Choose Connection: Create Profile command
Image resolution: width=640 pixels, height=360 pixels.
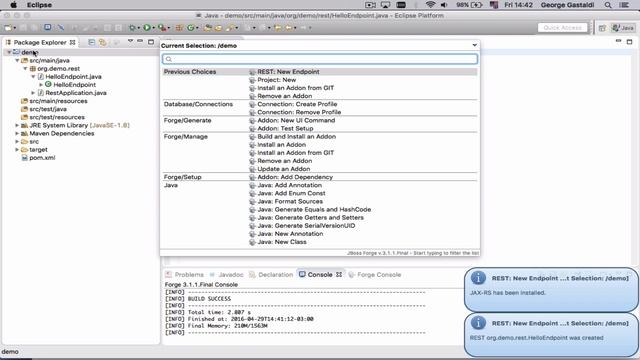click(x=297, y=104)
